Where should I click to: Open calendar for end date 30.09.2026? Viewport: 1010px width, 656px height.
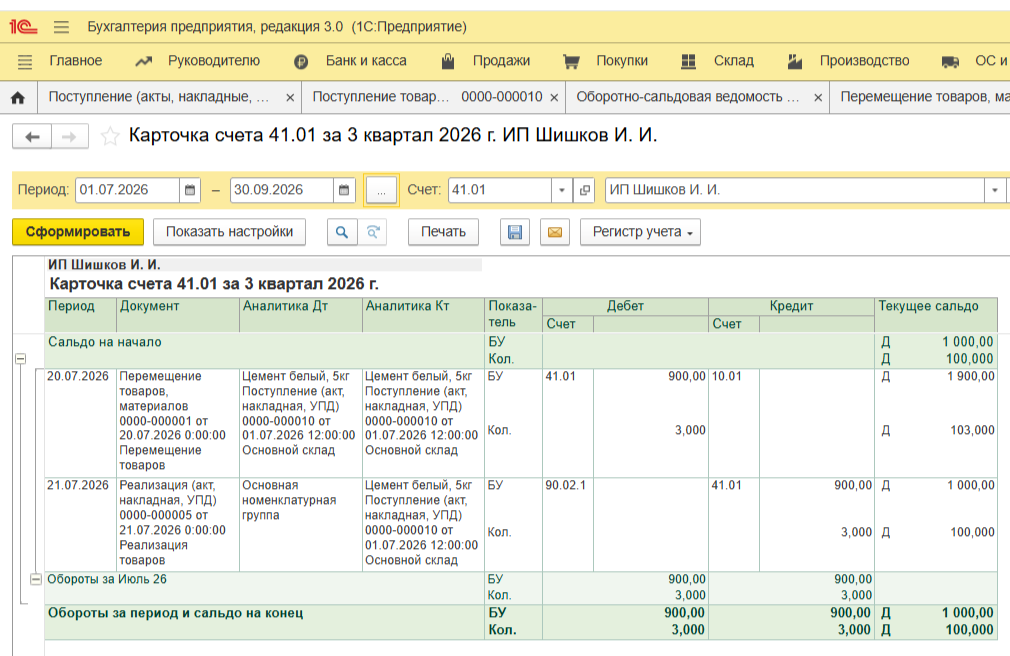coord(344,190)
